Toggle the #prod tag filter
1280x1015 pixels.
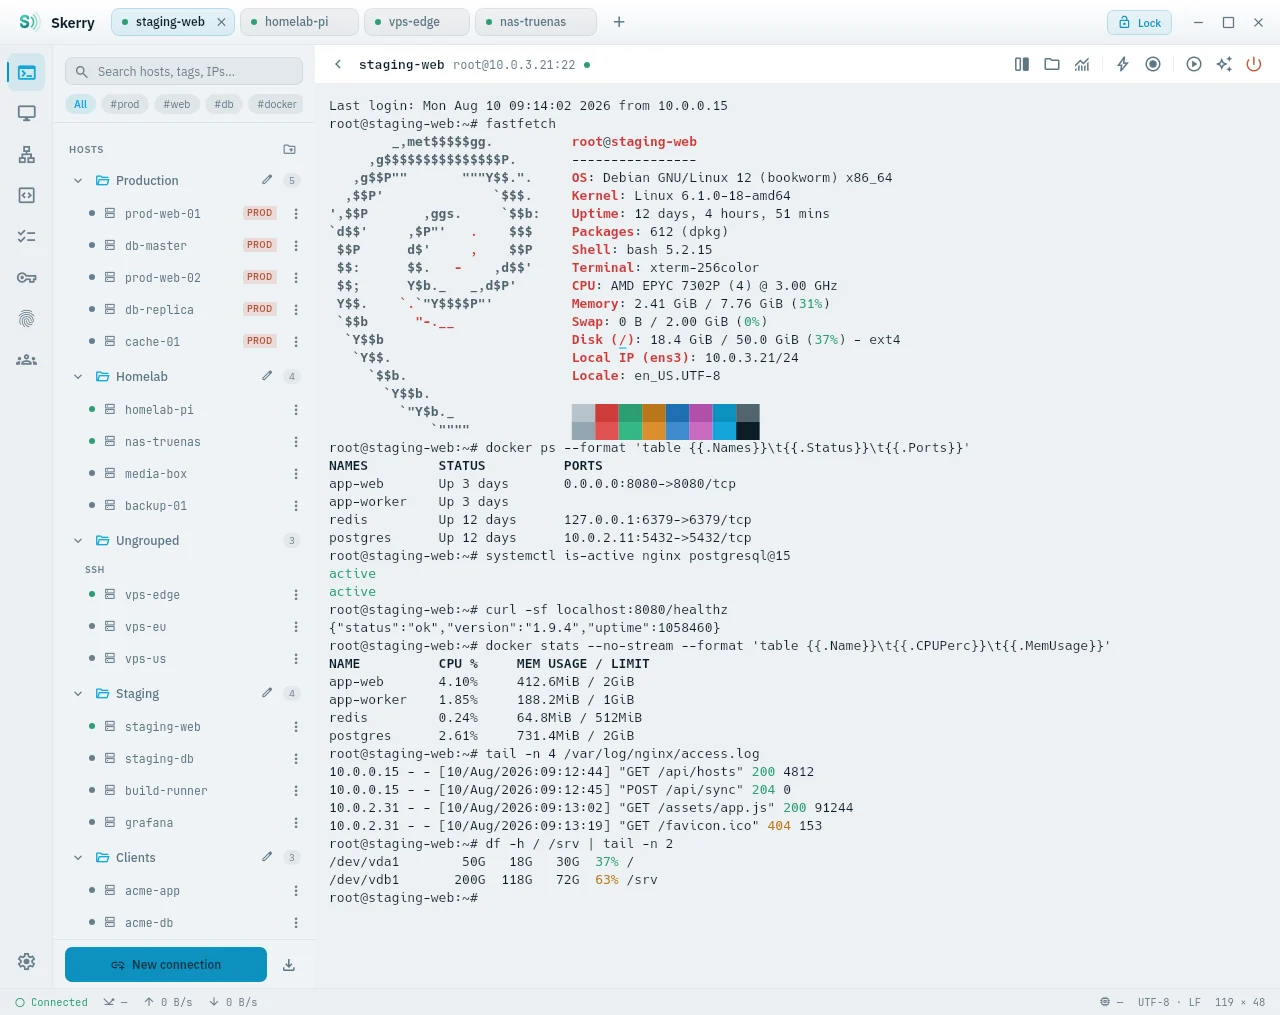click(125, 104)
